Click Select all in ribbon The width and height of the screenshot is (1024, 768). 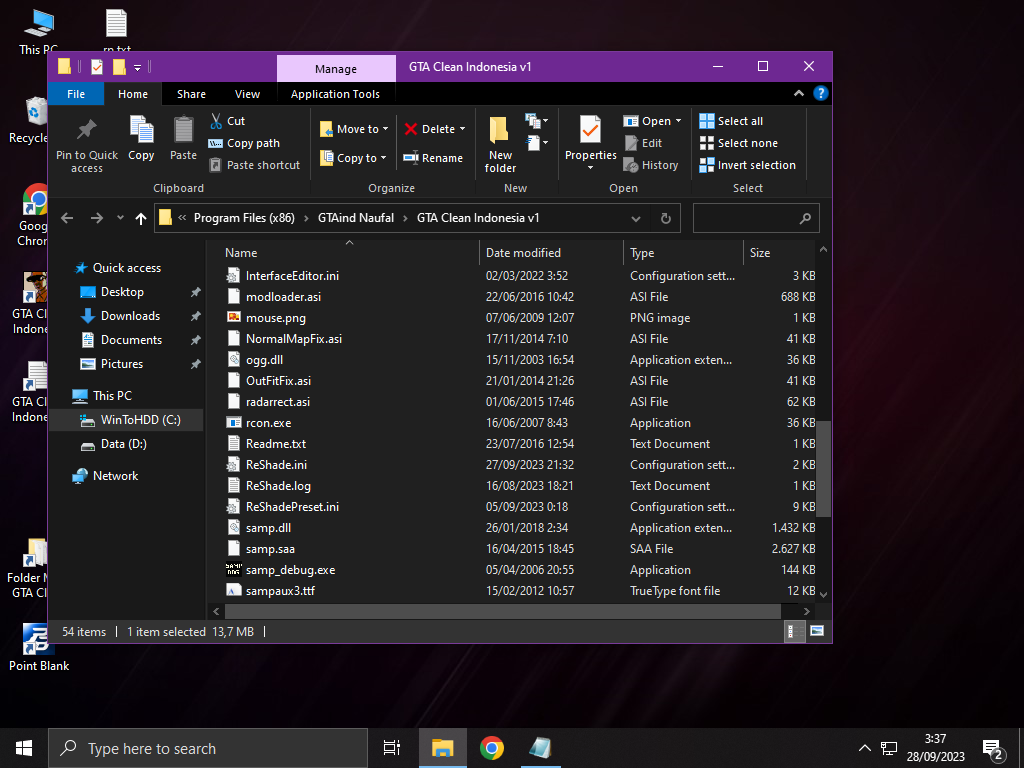(731, 121)
